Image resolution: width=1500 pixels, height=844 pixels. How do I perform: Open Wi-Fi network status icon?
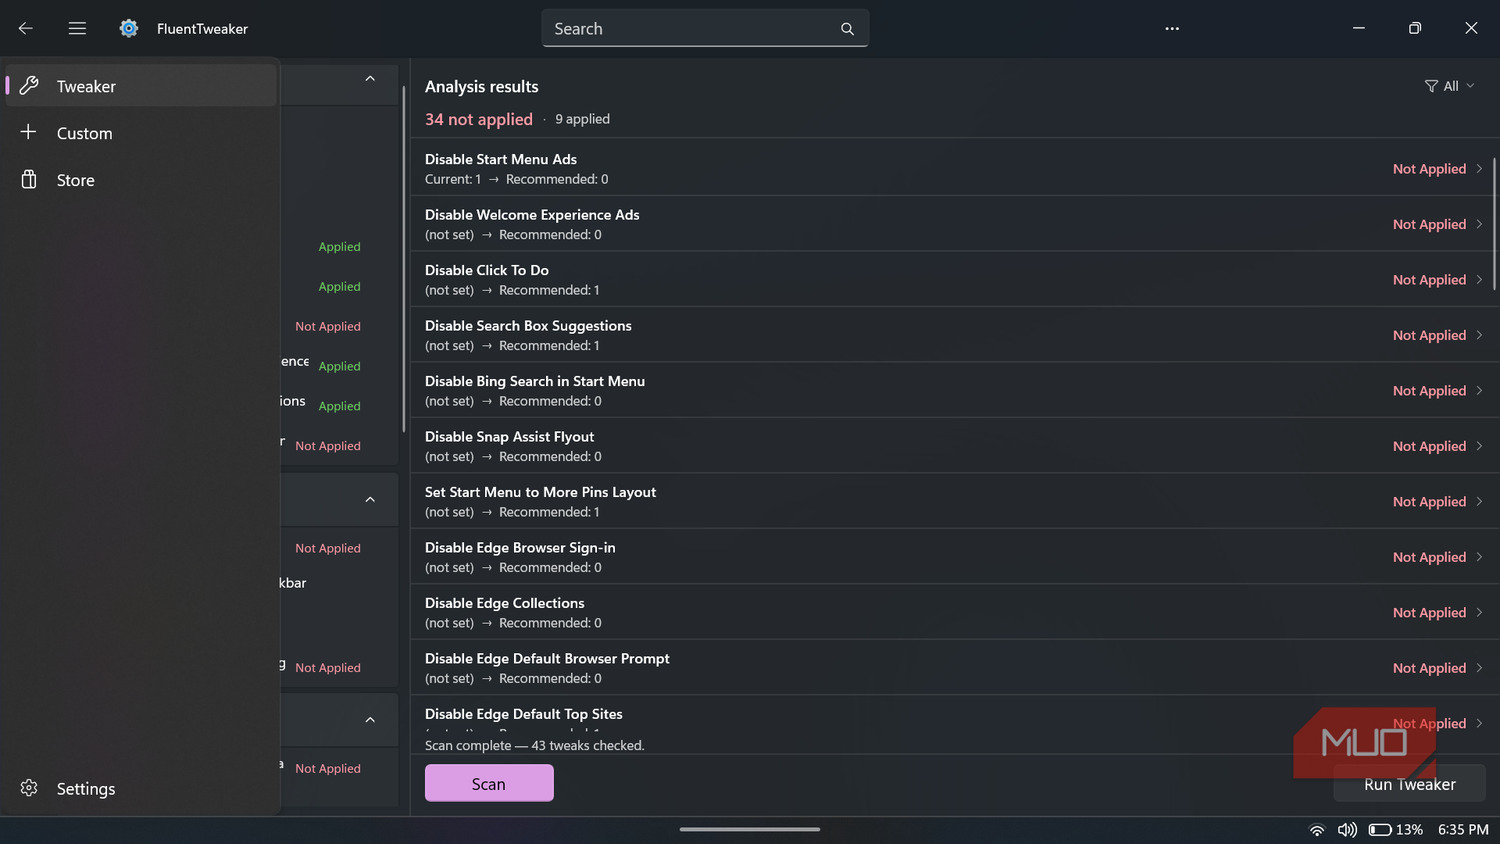tap(1317, 830)
